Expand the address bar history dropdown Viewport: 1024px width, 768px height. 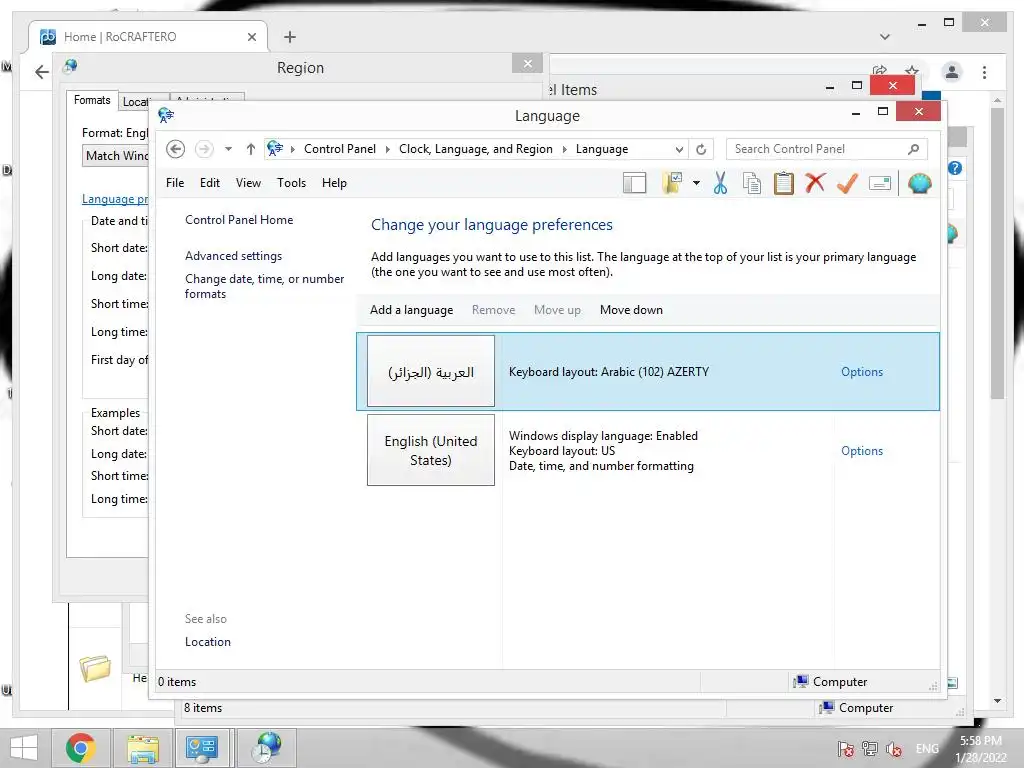tap(679, 150)
